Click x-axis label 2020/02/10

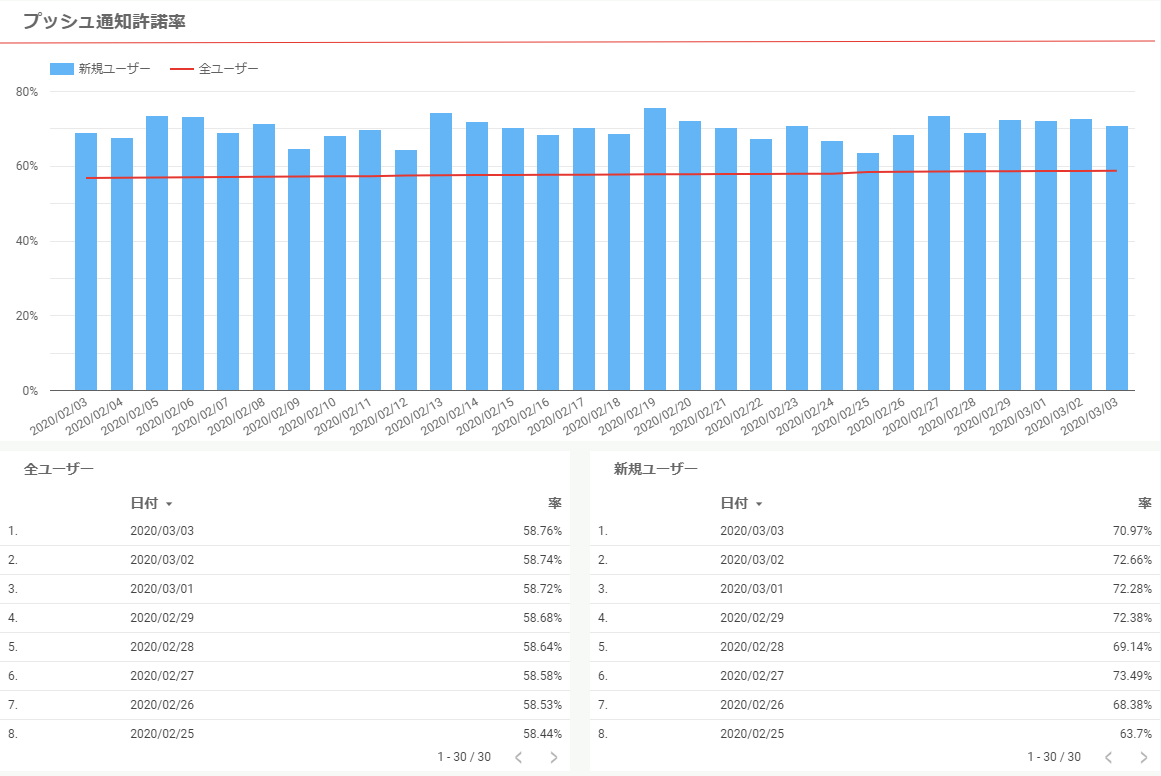(307, 416)
